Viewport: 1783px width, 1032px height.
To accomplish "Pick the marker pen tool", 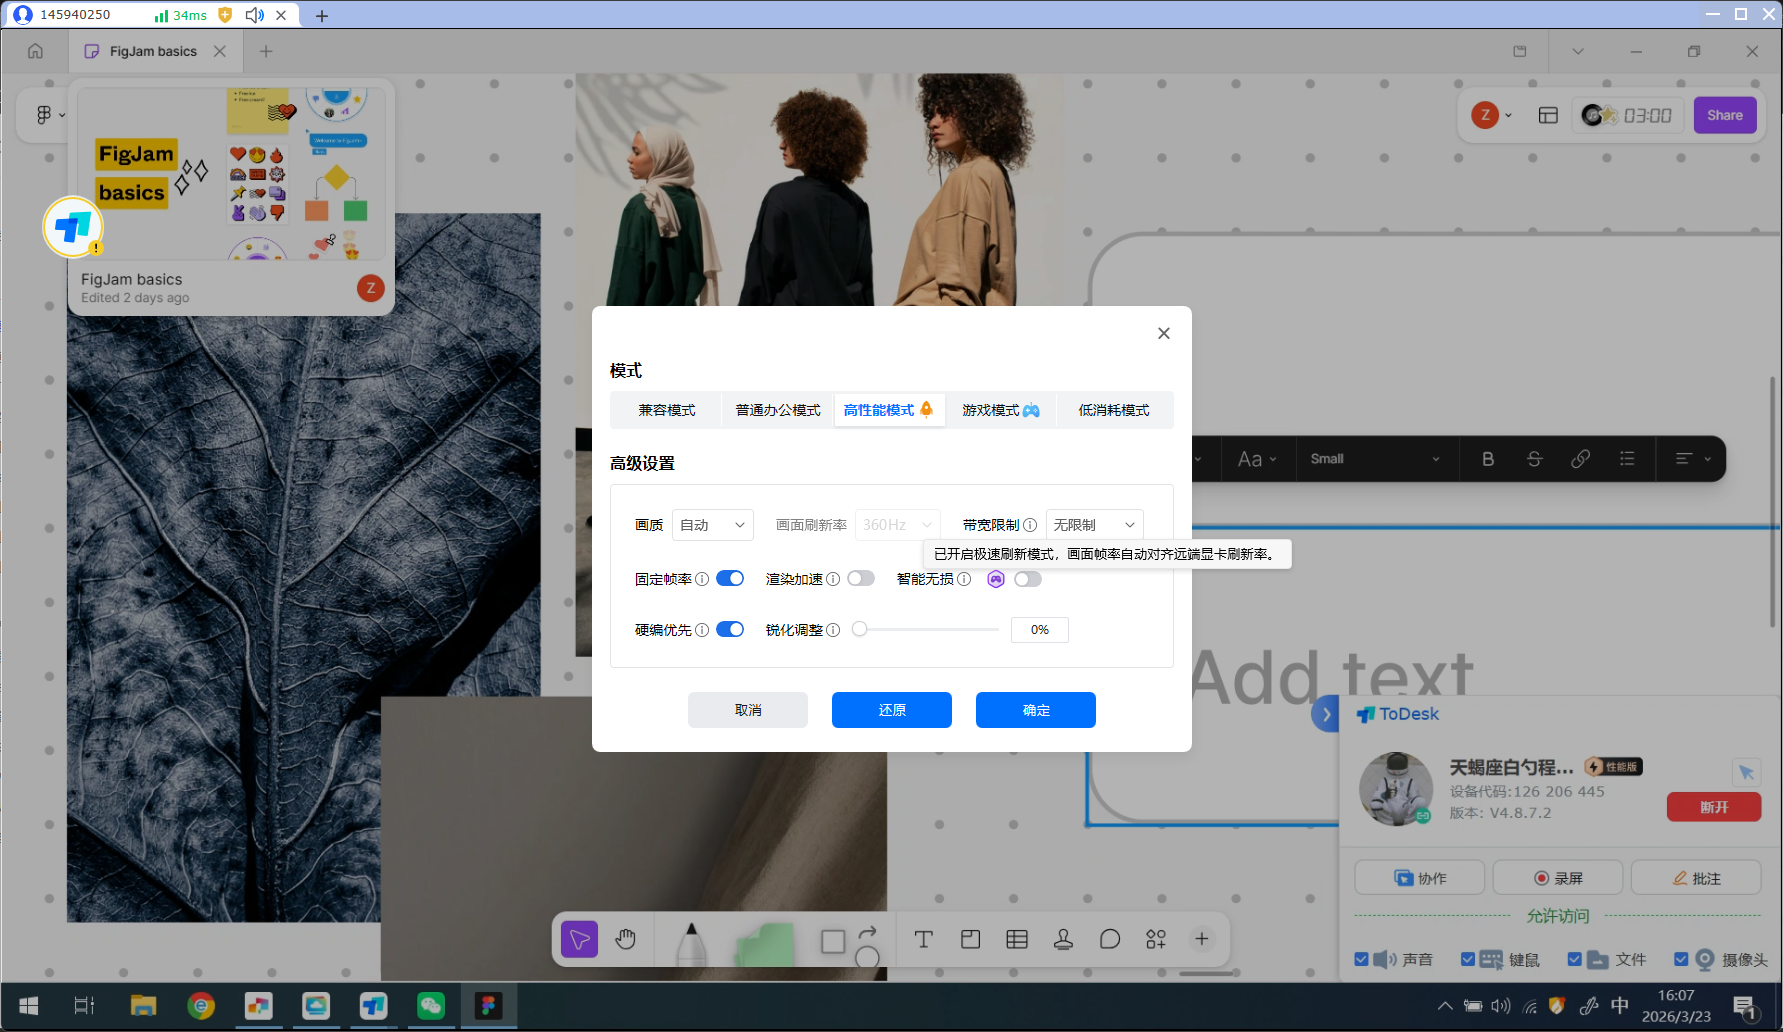I will click(x=691, y=943).
